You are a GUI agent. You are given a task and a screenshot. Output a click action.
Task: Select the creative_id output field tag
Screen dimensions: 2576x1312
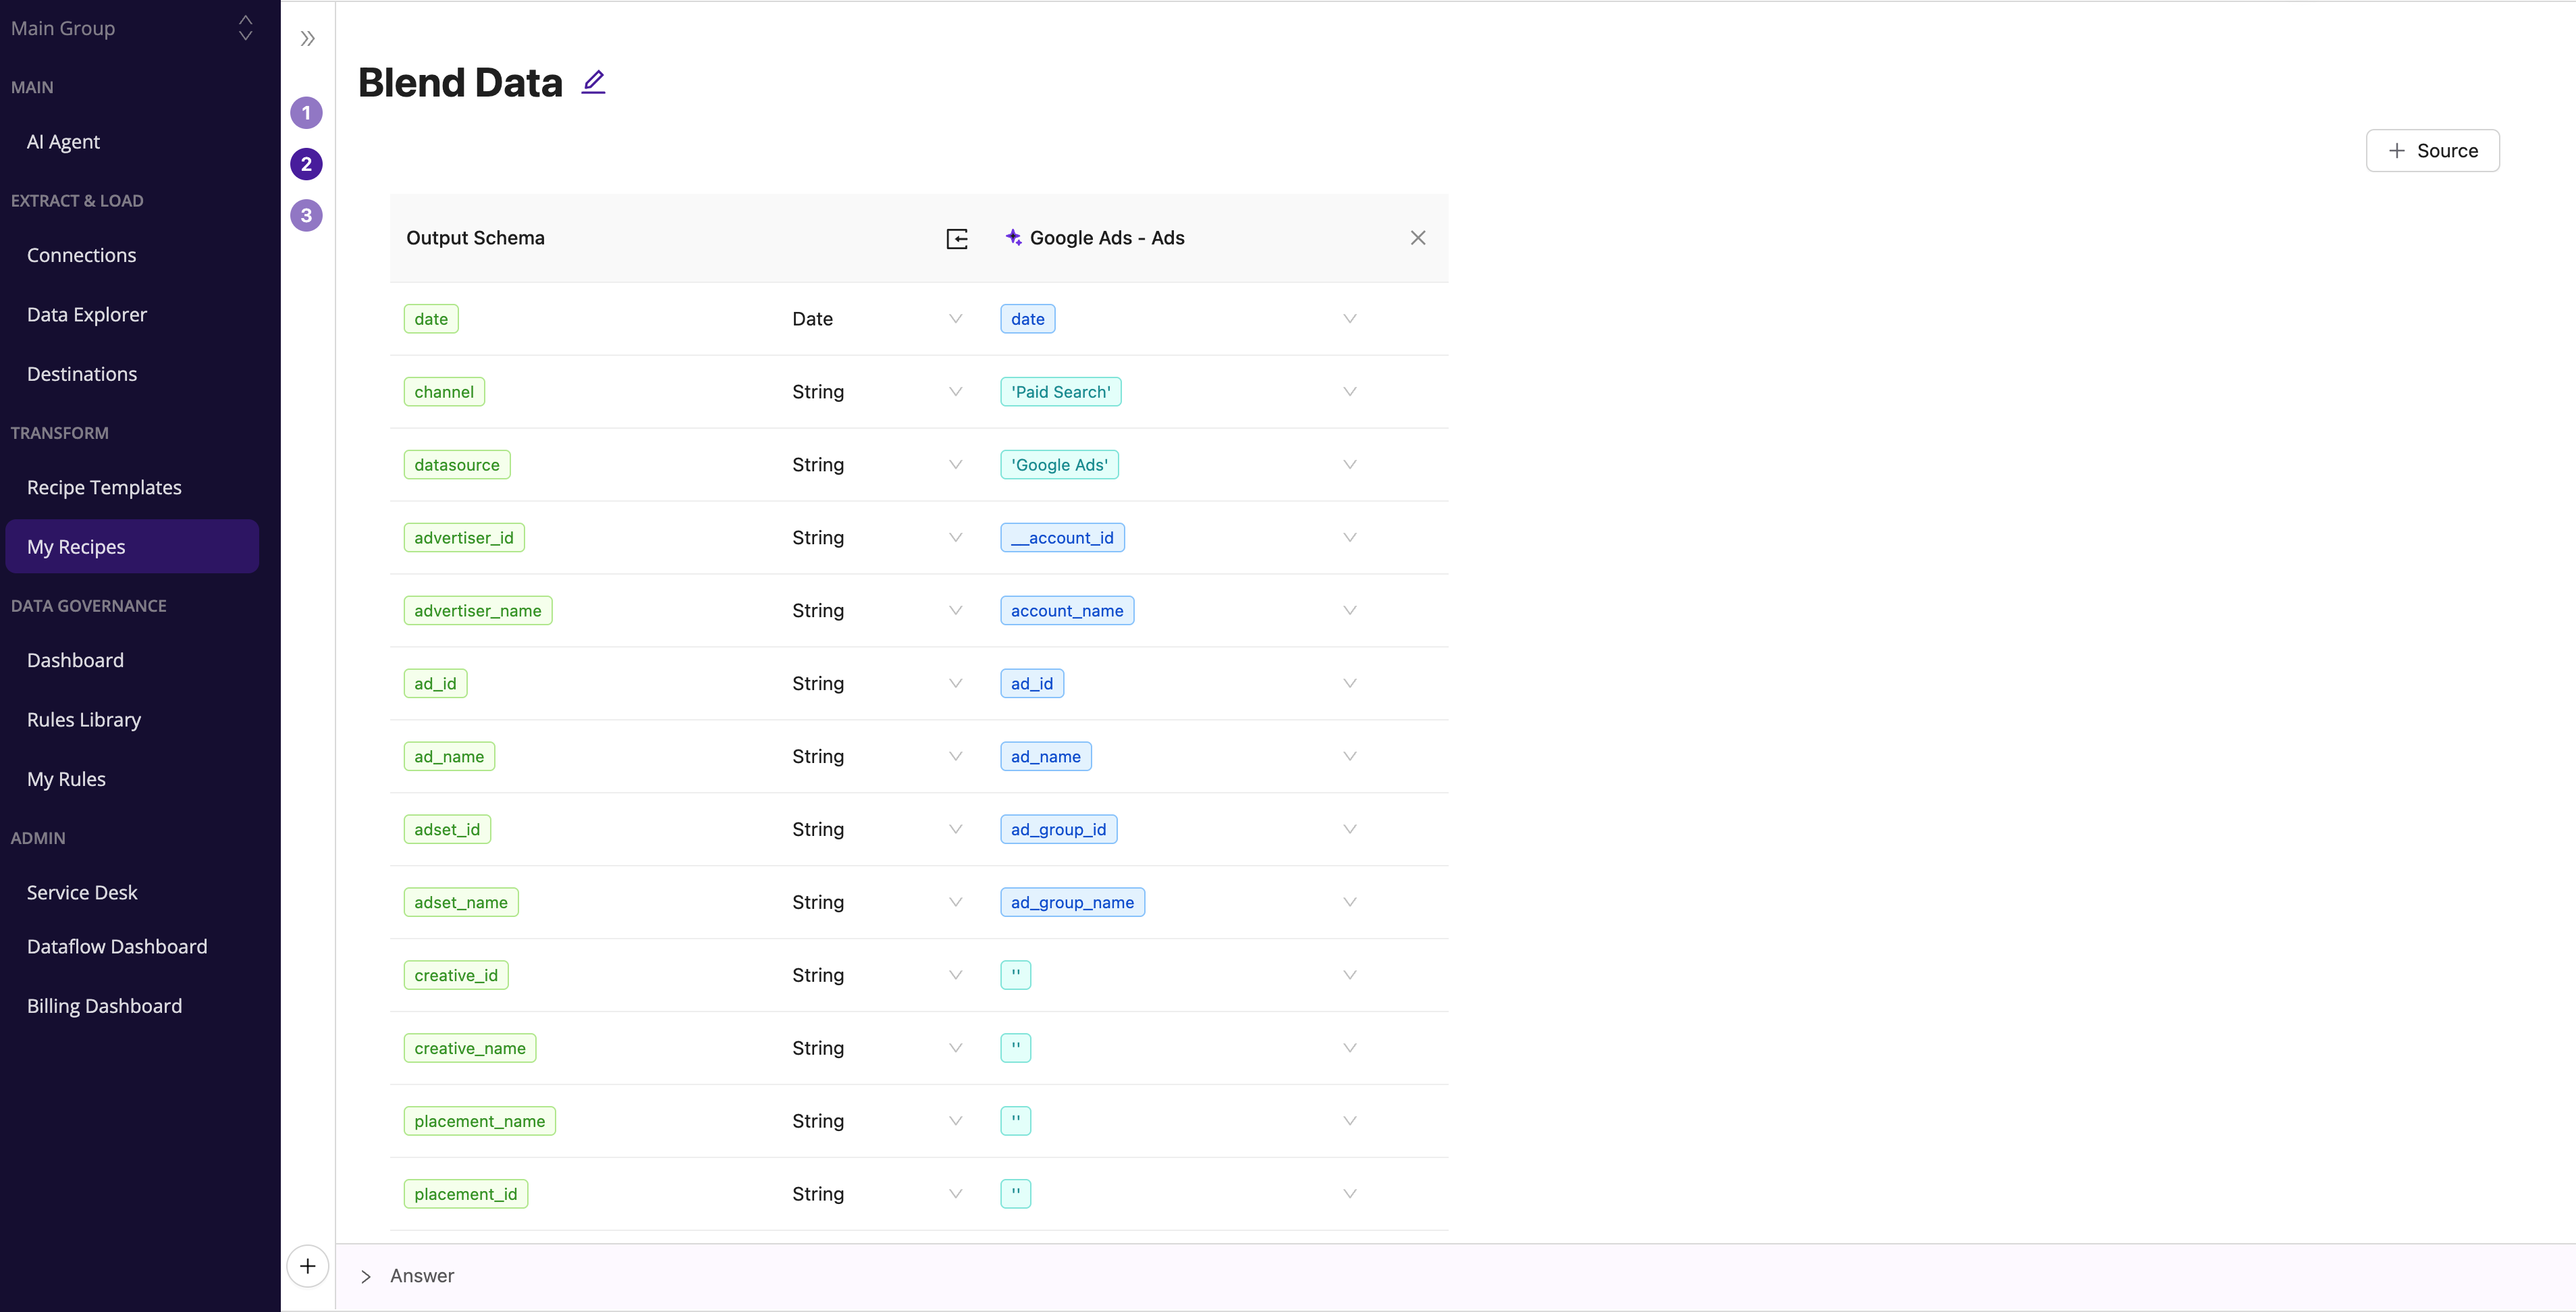(456, 975)
